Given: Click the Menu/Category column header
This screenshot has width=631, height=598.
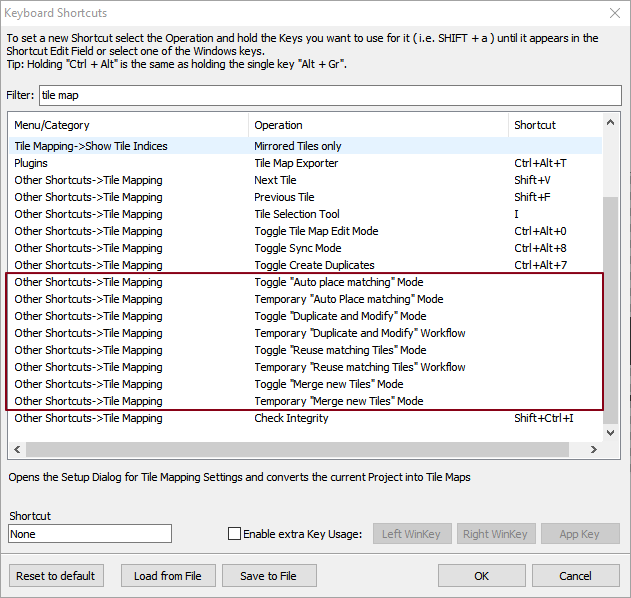Looking at the screenshot, I should [x=128, y=125].
